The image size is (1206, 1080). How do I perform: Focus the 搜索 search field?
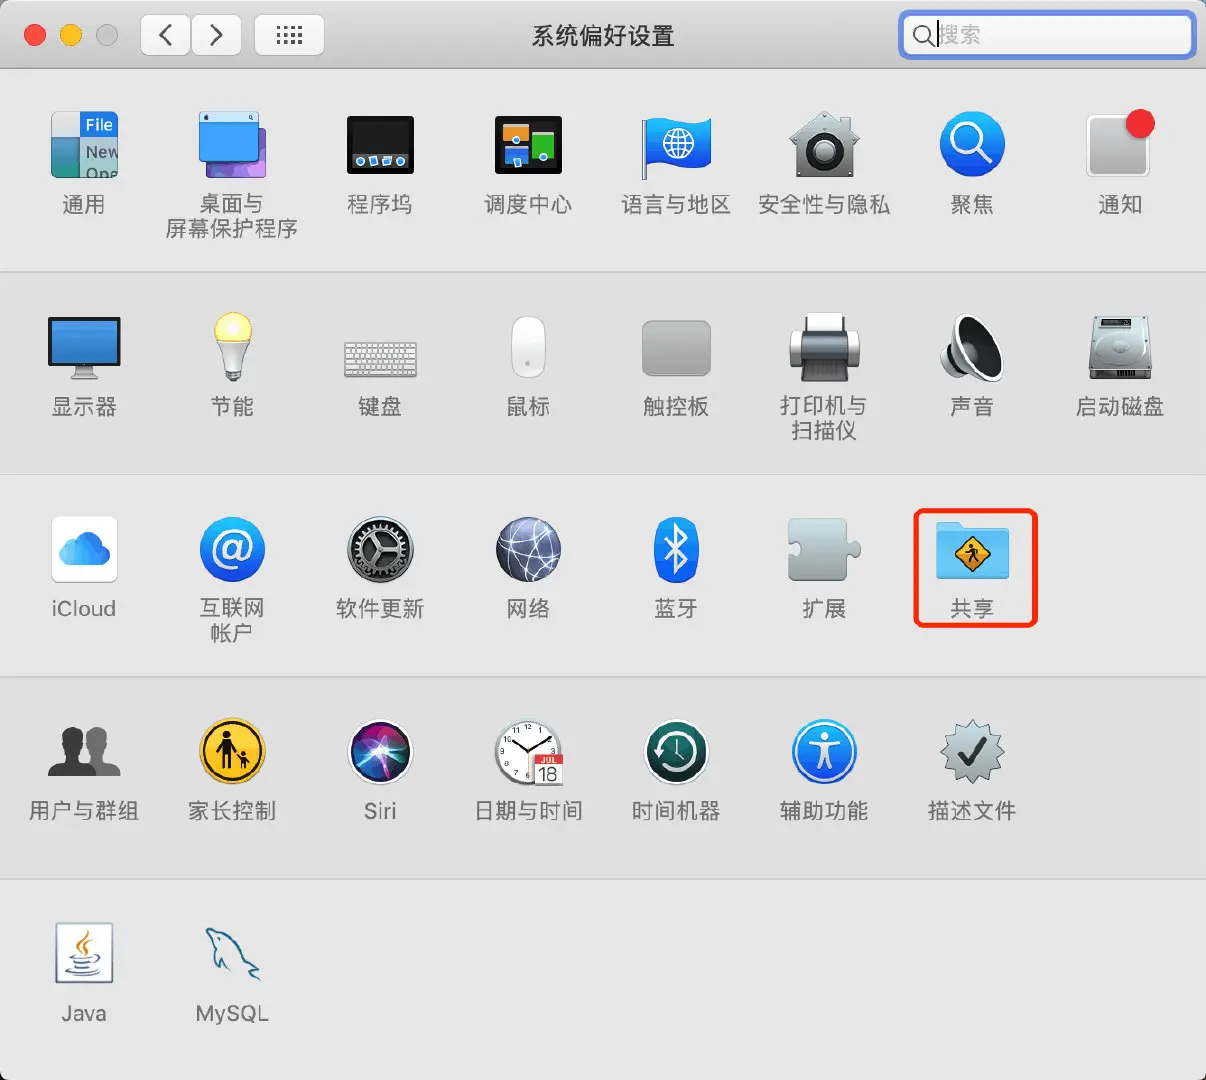point(1047,35)
